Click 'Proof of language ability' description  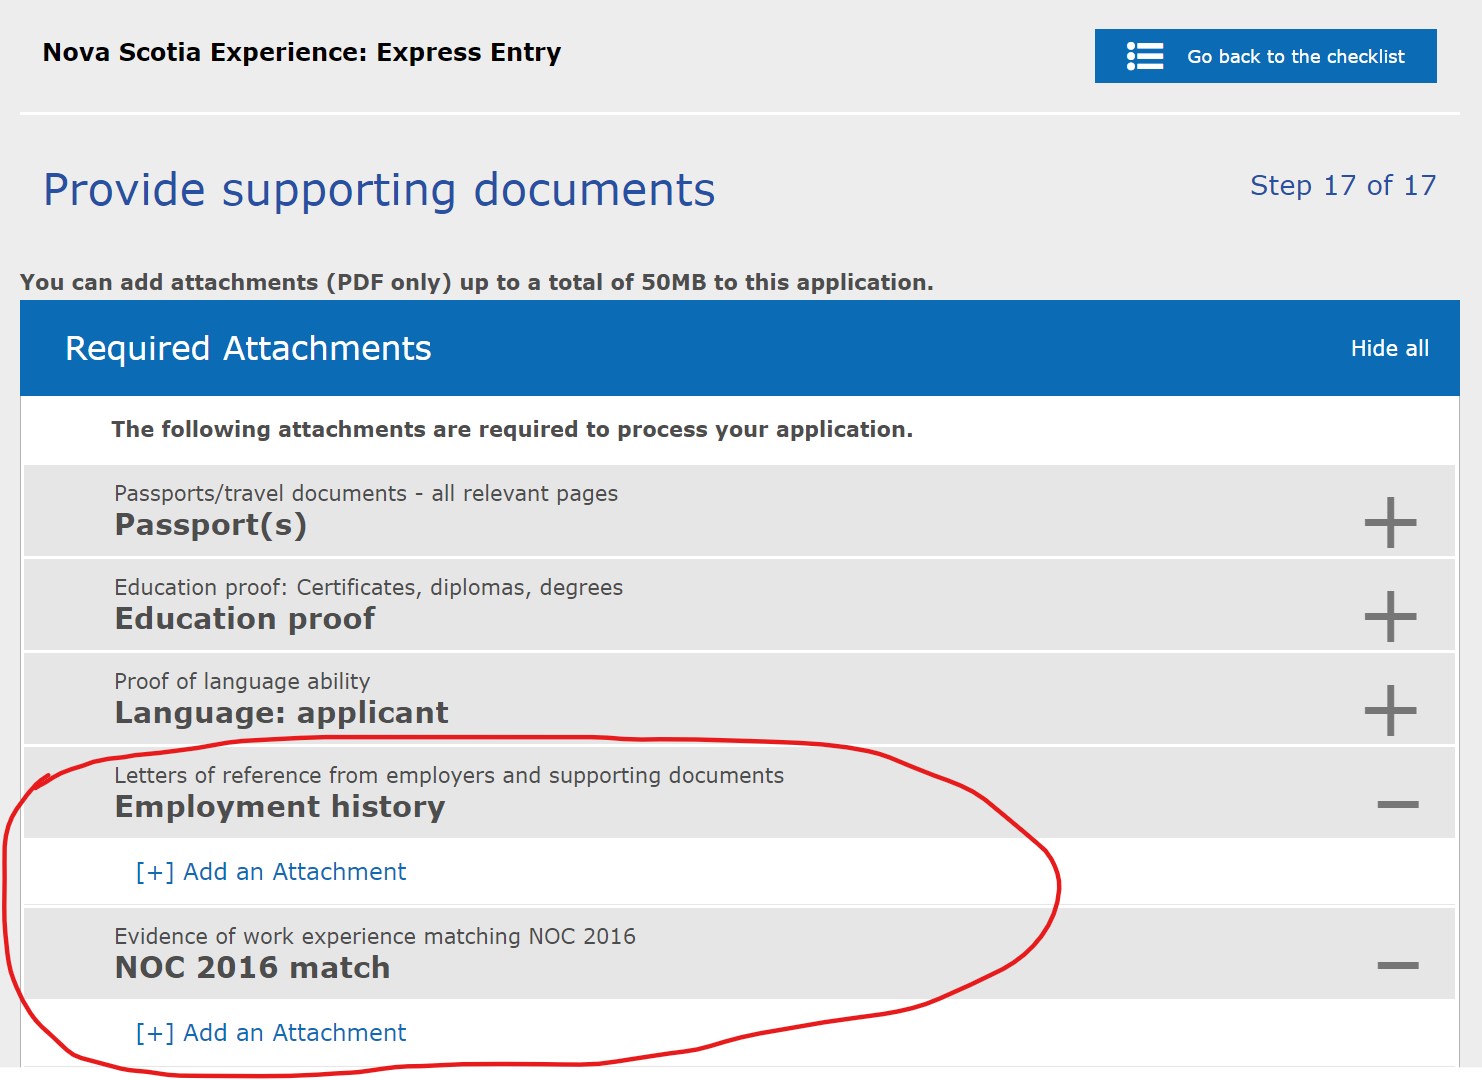(x=242, y=681)
